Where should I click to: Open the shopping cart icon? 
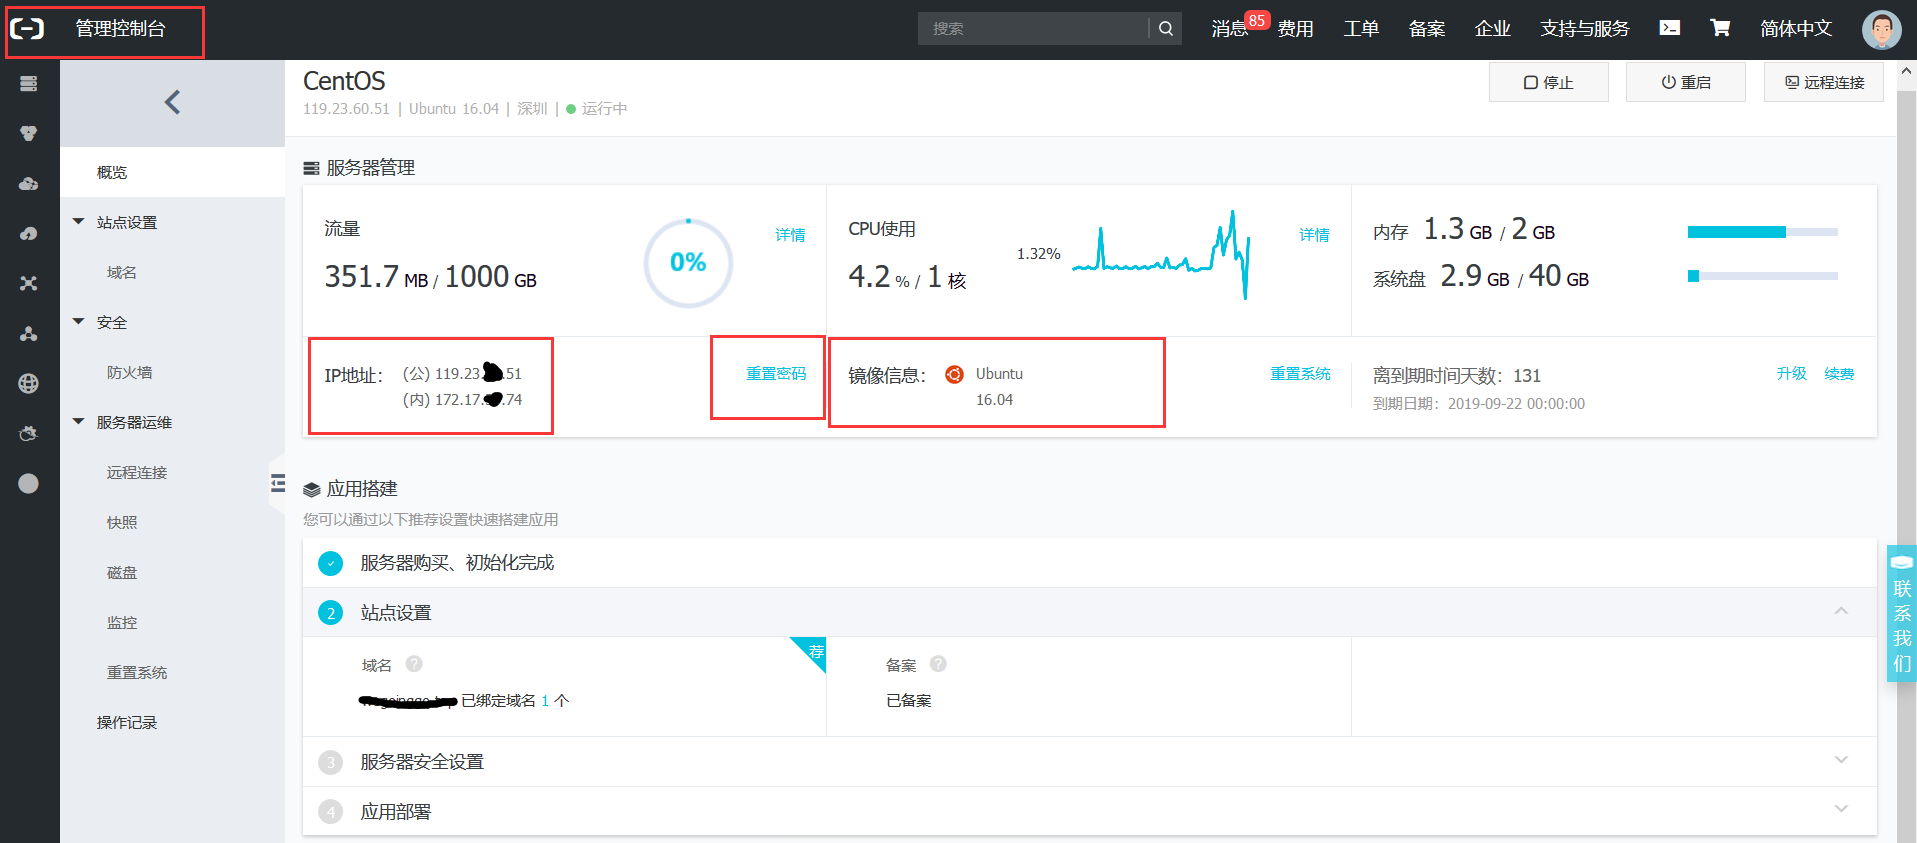pos(1720,28)
